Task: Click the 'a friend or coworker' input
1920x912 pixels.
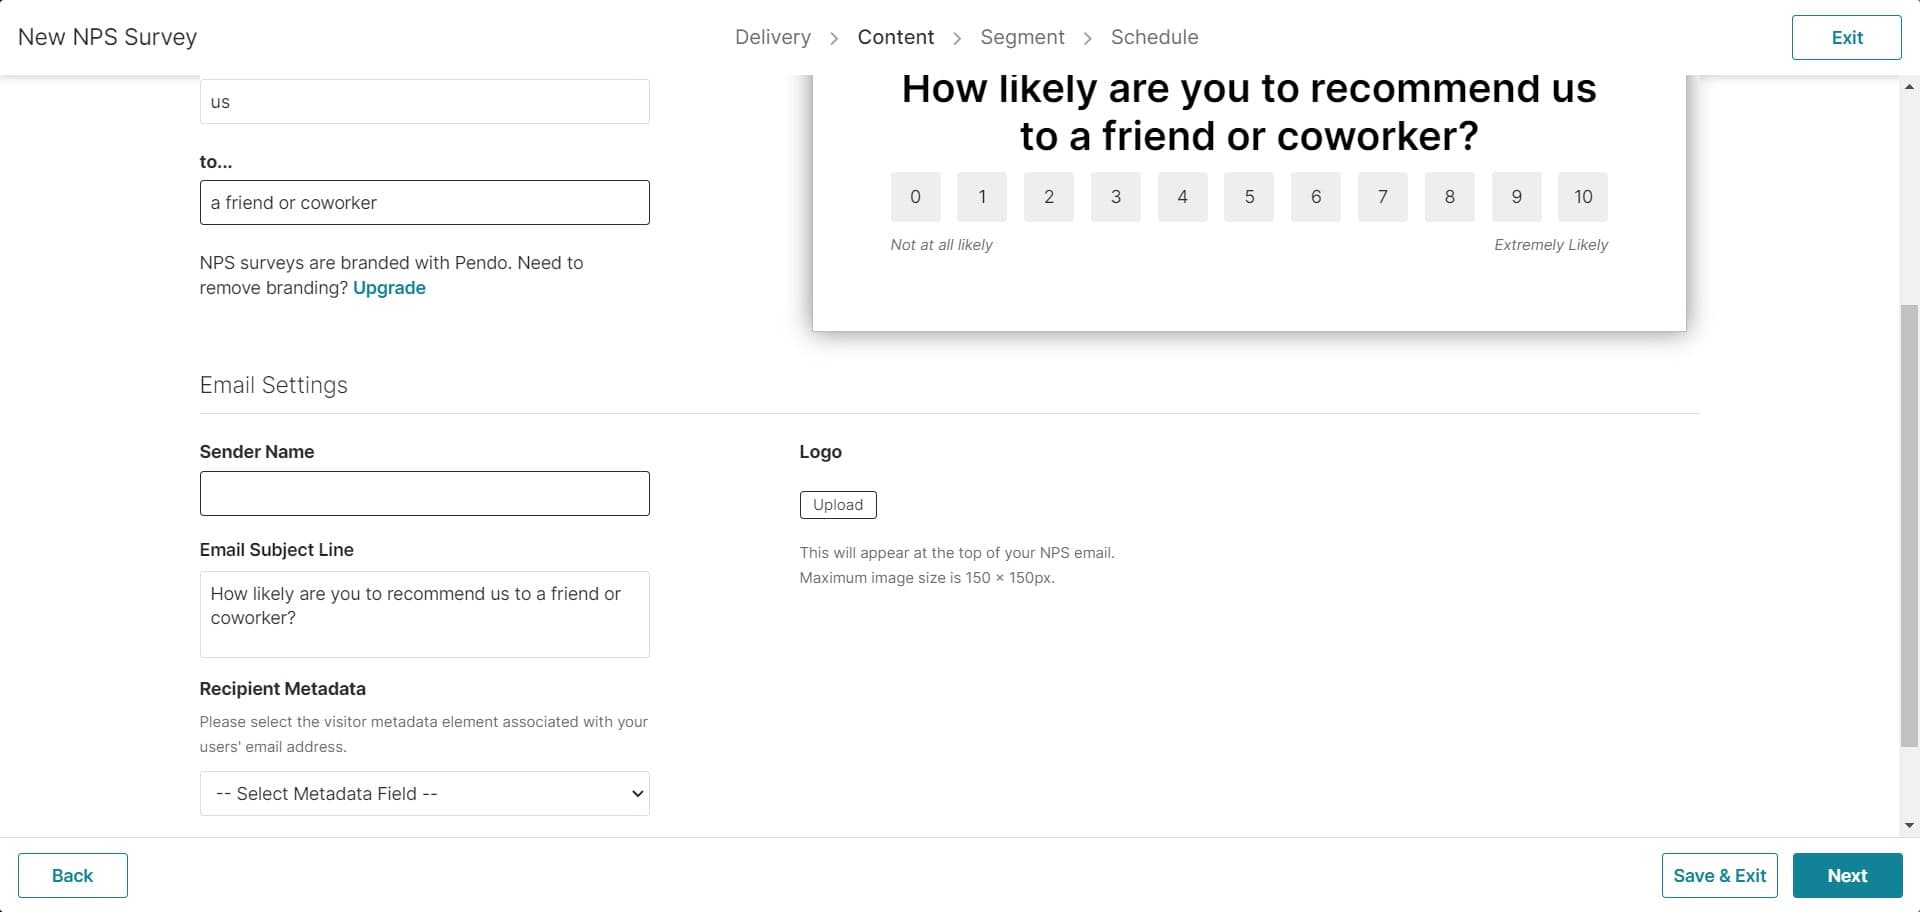Action: tap(424, 202)
